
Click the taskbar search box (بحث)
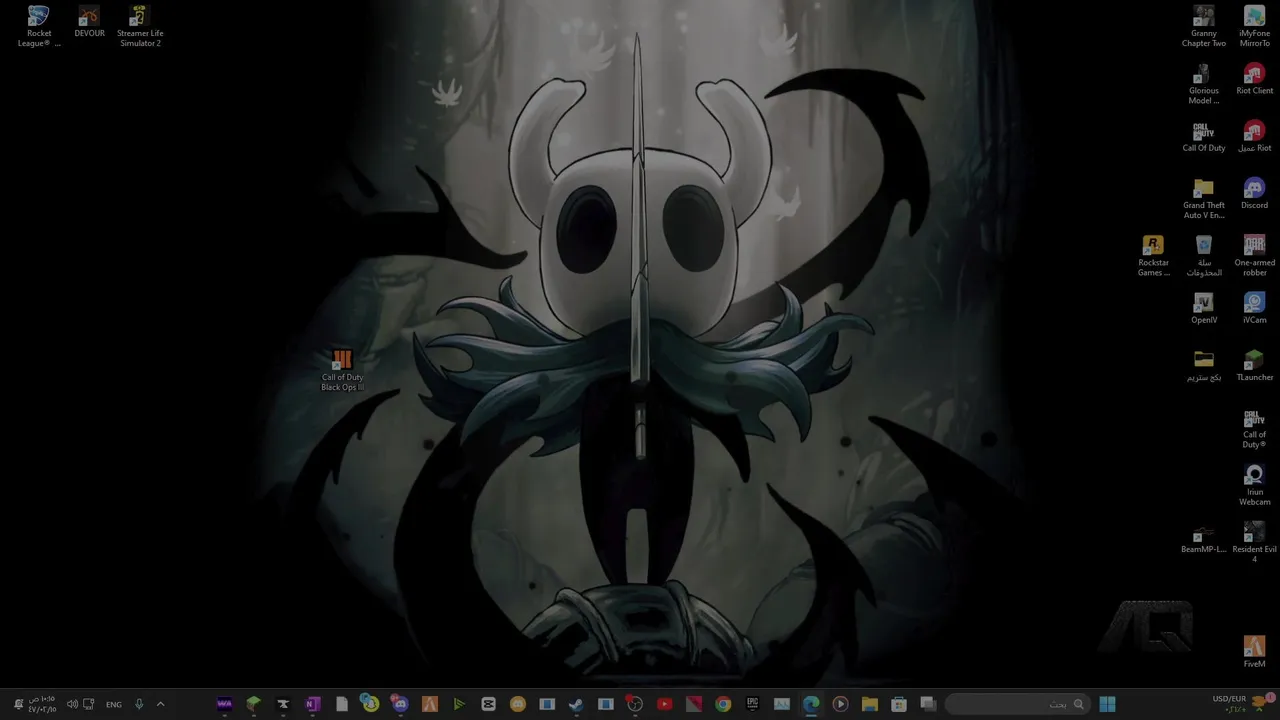[x=1017, y=704]
